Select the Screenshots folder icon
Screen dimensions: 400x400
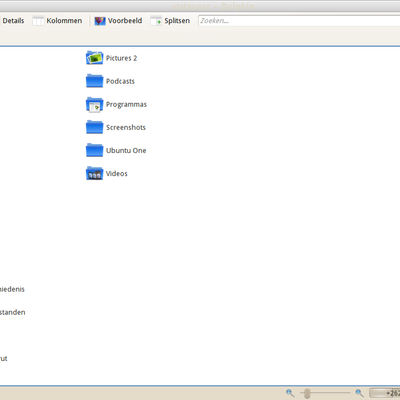[94, 127]
